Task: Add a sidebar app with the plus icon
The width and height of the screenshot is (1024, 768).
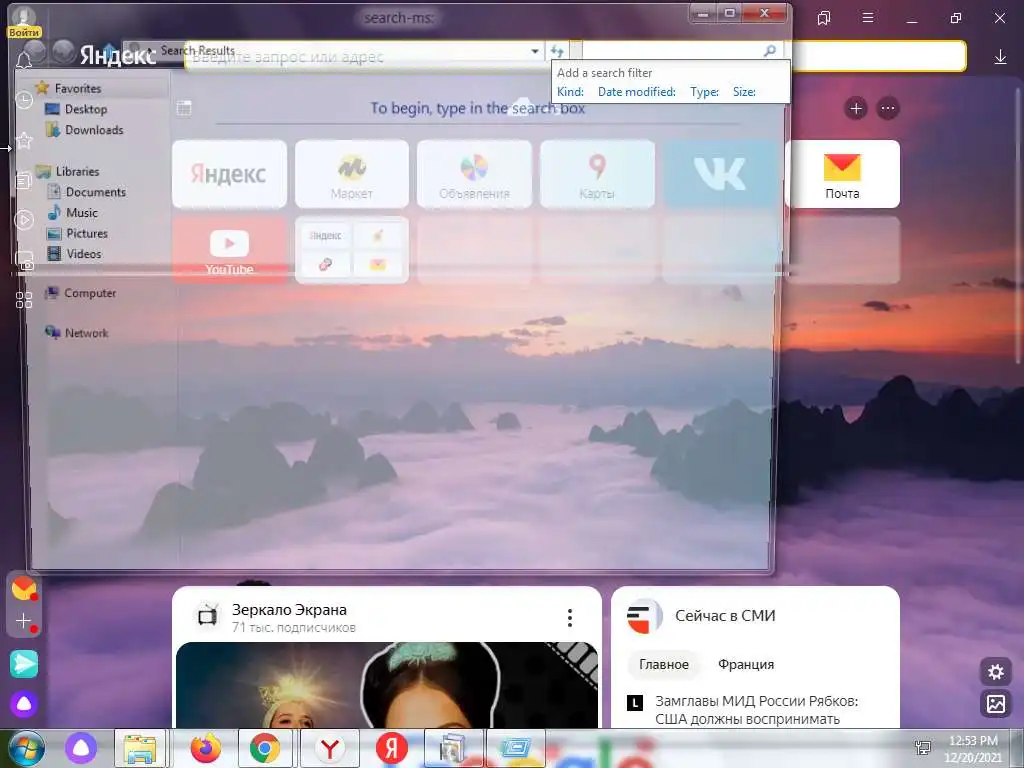Action: tap(24, 620)
